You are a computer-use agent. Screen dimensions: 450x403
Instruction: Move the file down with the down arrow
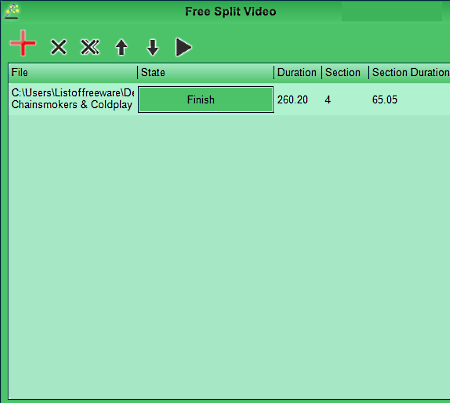(x=153, y=47)
